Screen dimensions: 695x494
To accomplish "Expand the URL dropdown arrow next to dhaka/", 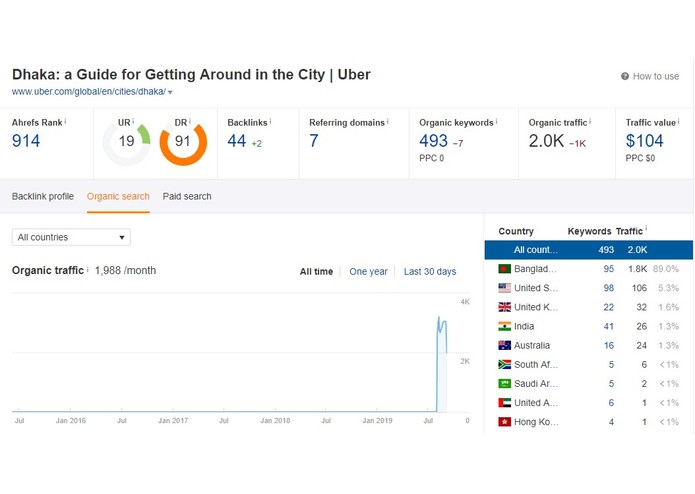I will pos(170,92).
